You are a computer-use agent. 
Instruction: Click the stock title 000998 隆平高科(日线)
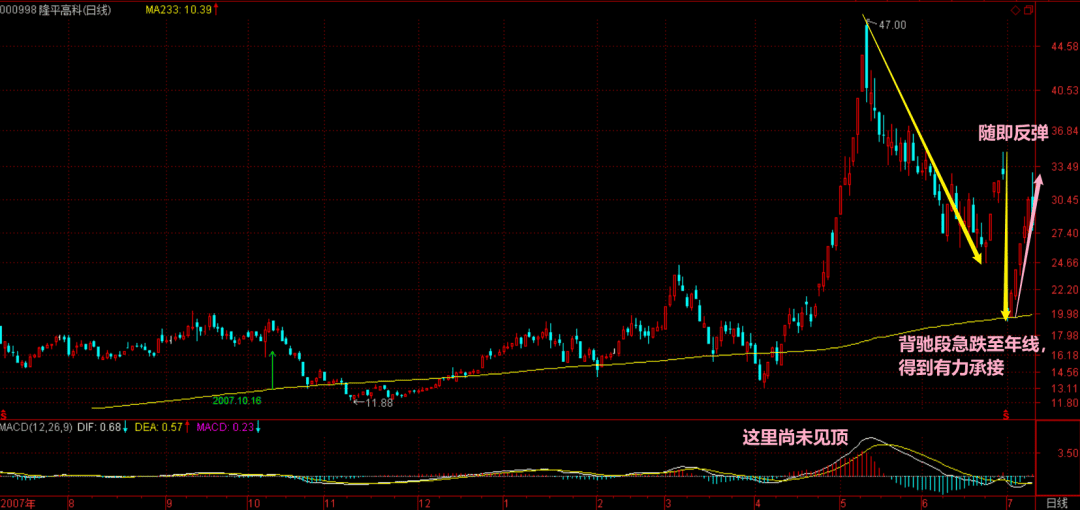pos(56,9)
